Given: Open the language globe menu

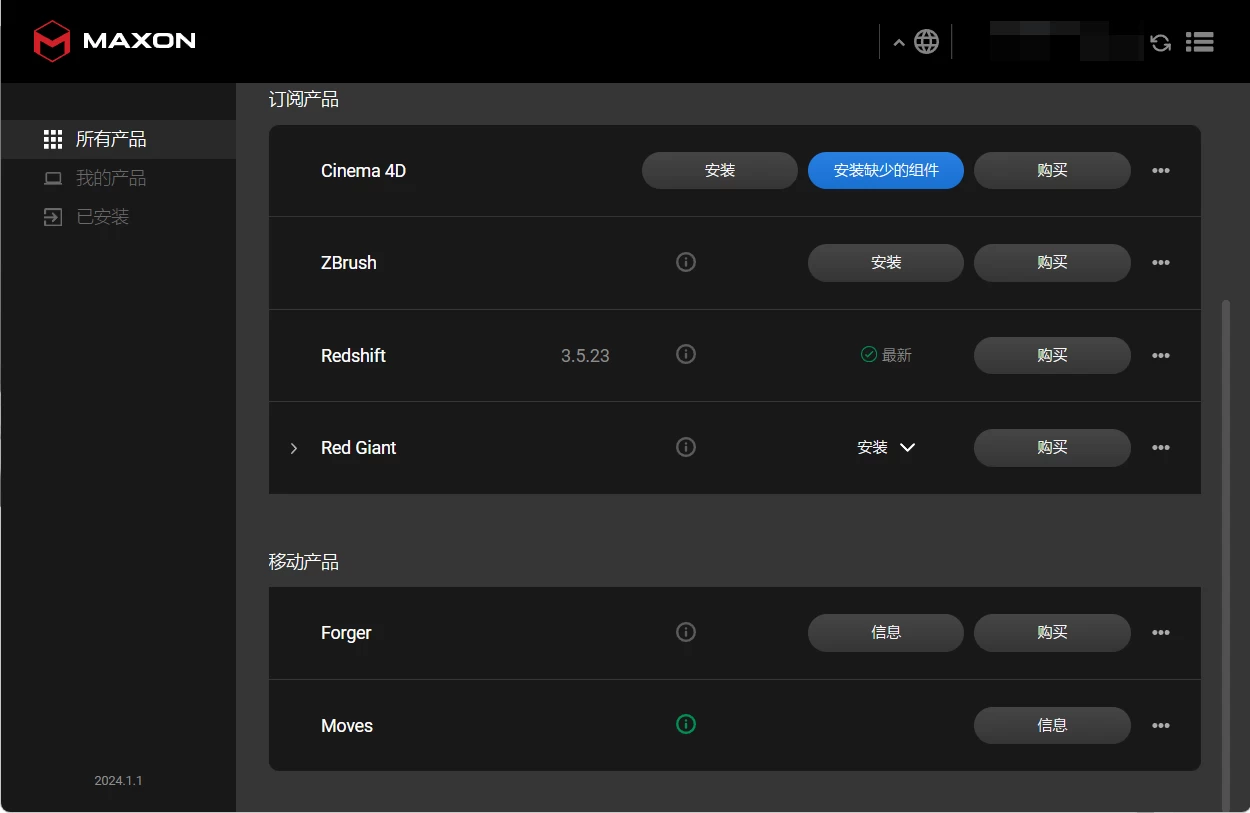Looking at the screenshot, I should (927, 42).
